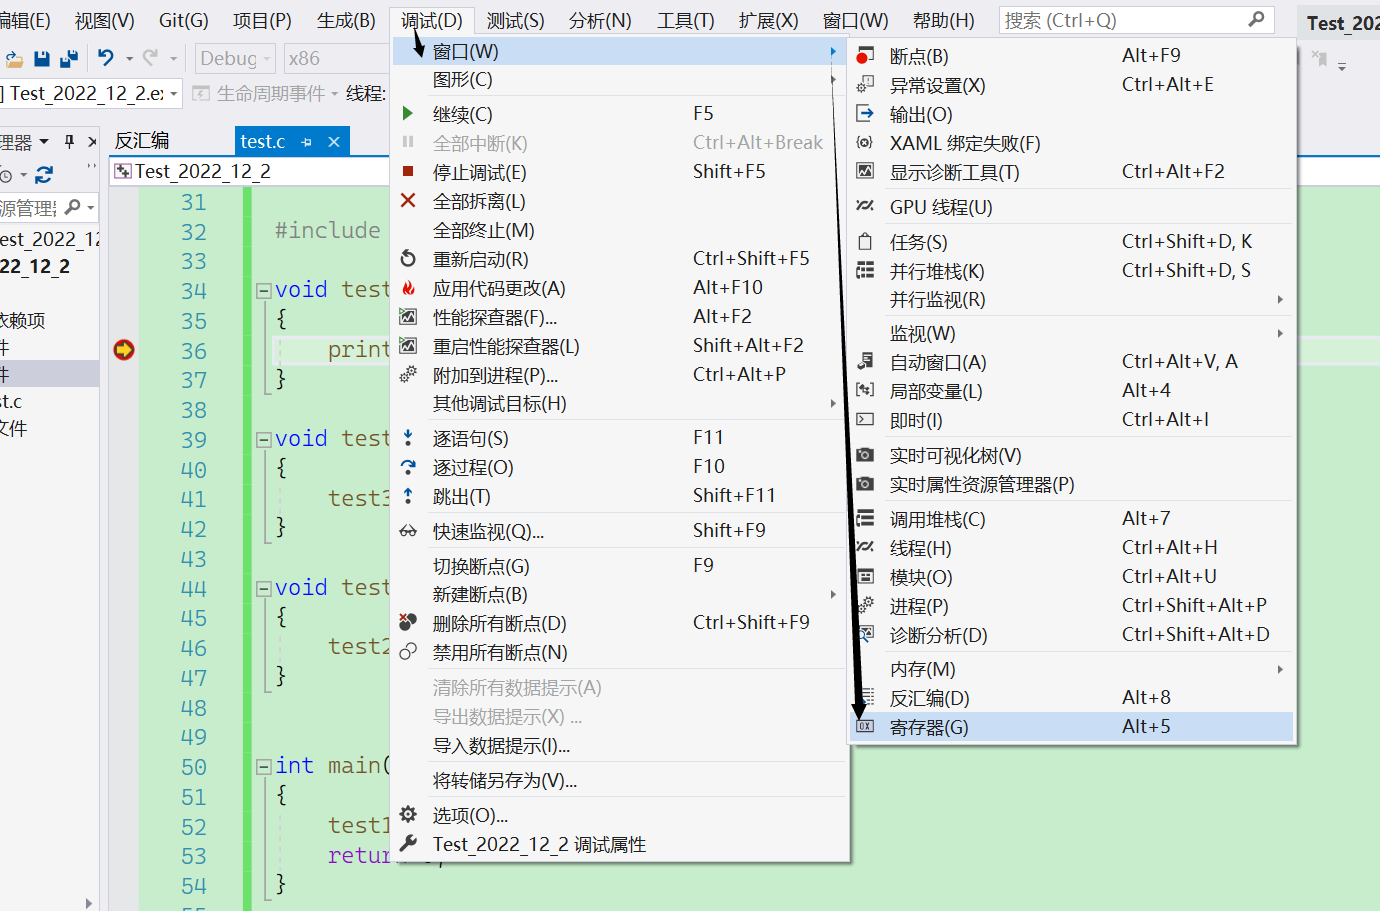Click the Output (输出) window icon
This screenshot has width=1380, height=911.
(x=865, y=114)
